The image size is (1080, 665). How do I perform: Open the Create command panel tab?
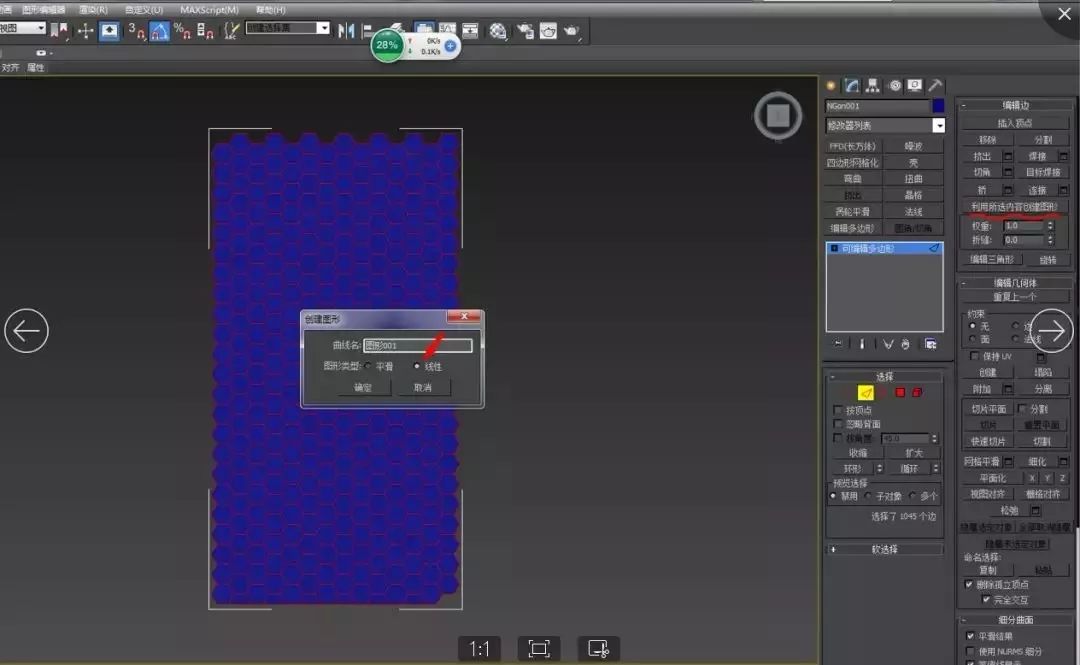click(831, 85)
